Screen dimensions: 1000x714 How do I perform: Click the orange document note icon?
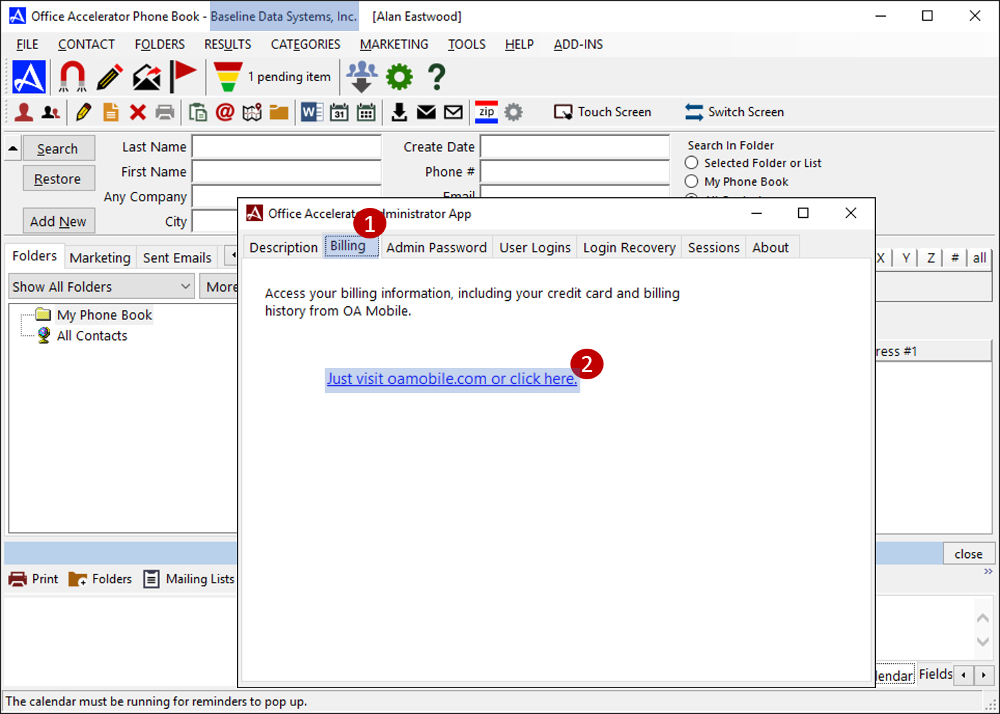[111, 112]
